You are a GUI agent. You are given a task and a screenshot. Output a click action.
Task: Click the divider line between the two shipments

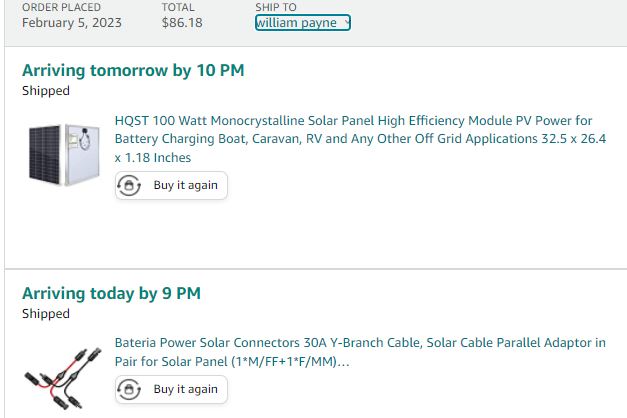316,269
